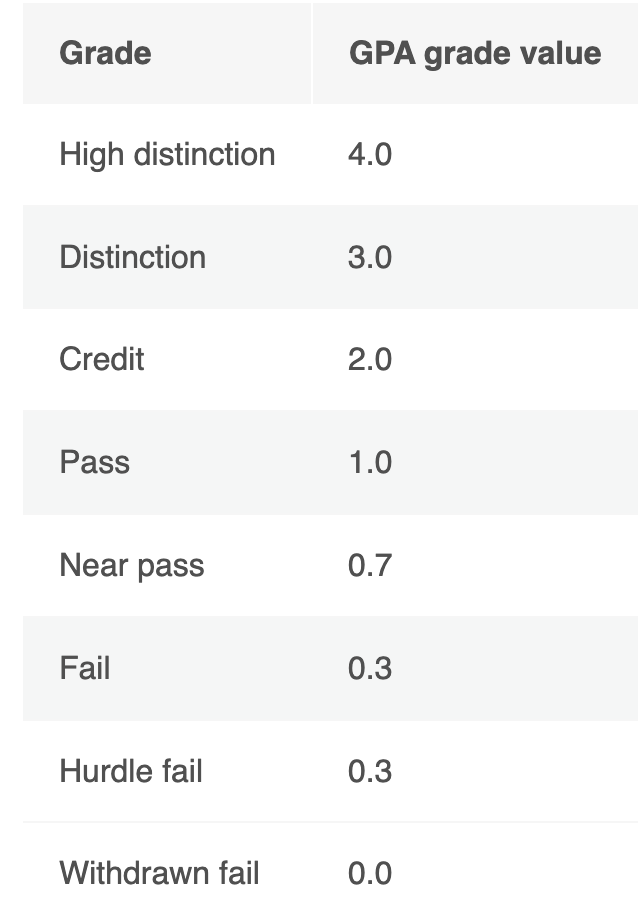Select the High distinction grade cell
The height and width of the screenshot is (914, 644).
167,155
